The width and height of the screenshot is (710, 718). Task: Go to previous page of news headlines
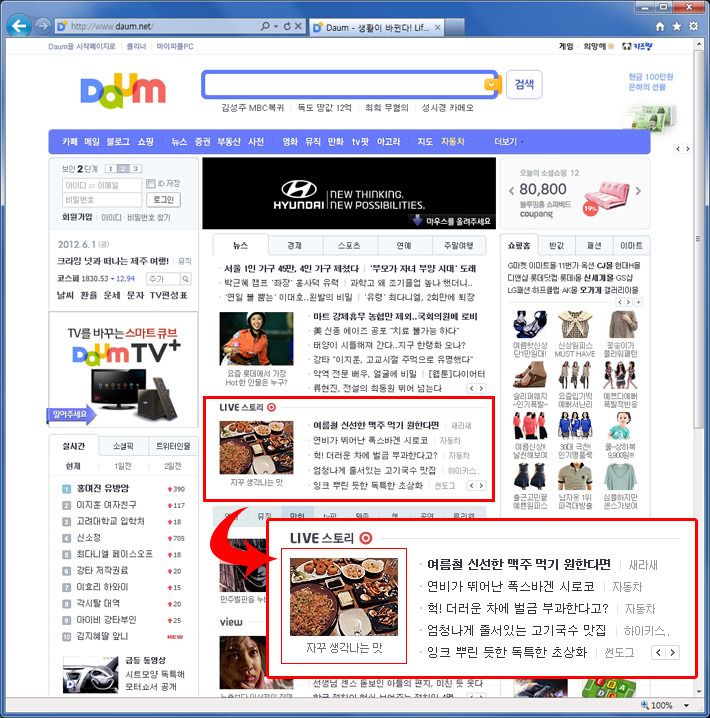click(x=472, y=388)
